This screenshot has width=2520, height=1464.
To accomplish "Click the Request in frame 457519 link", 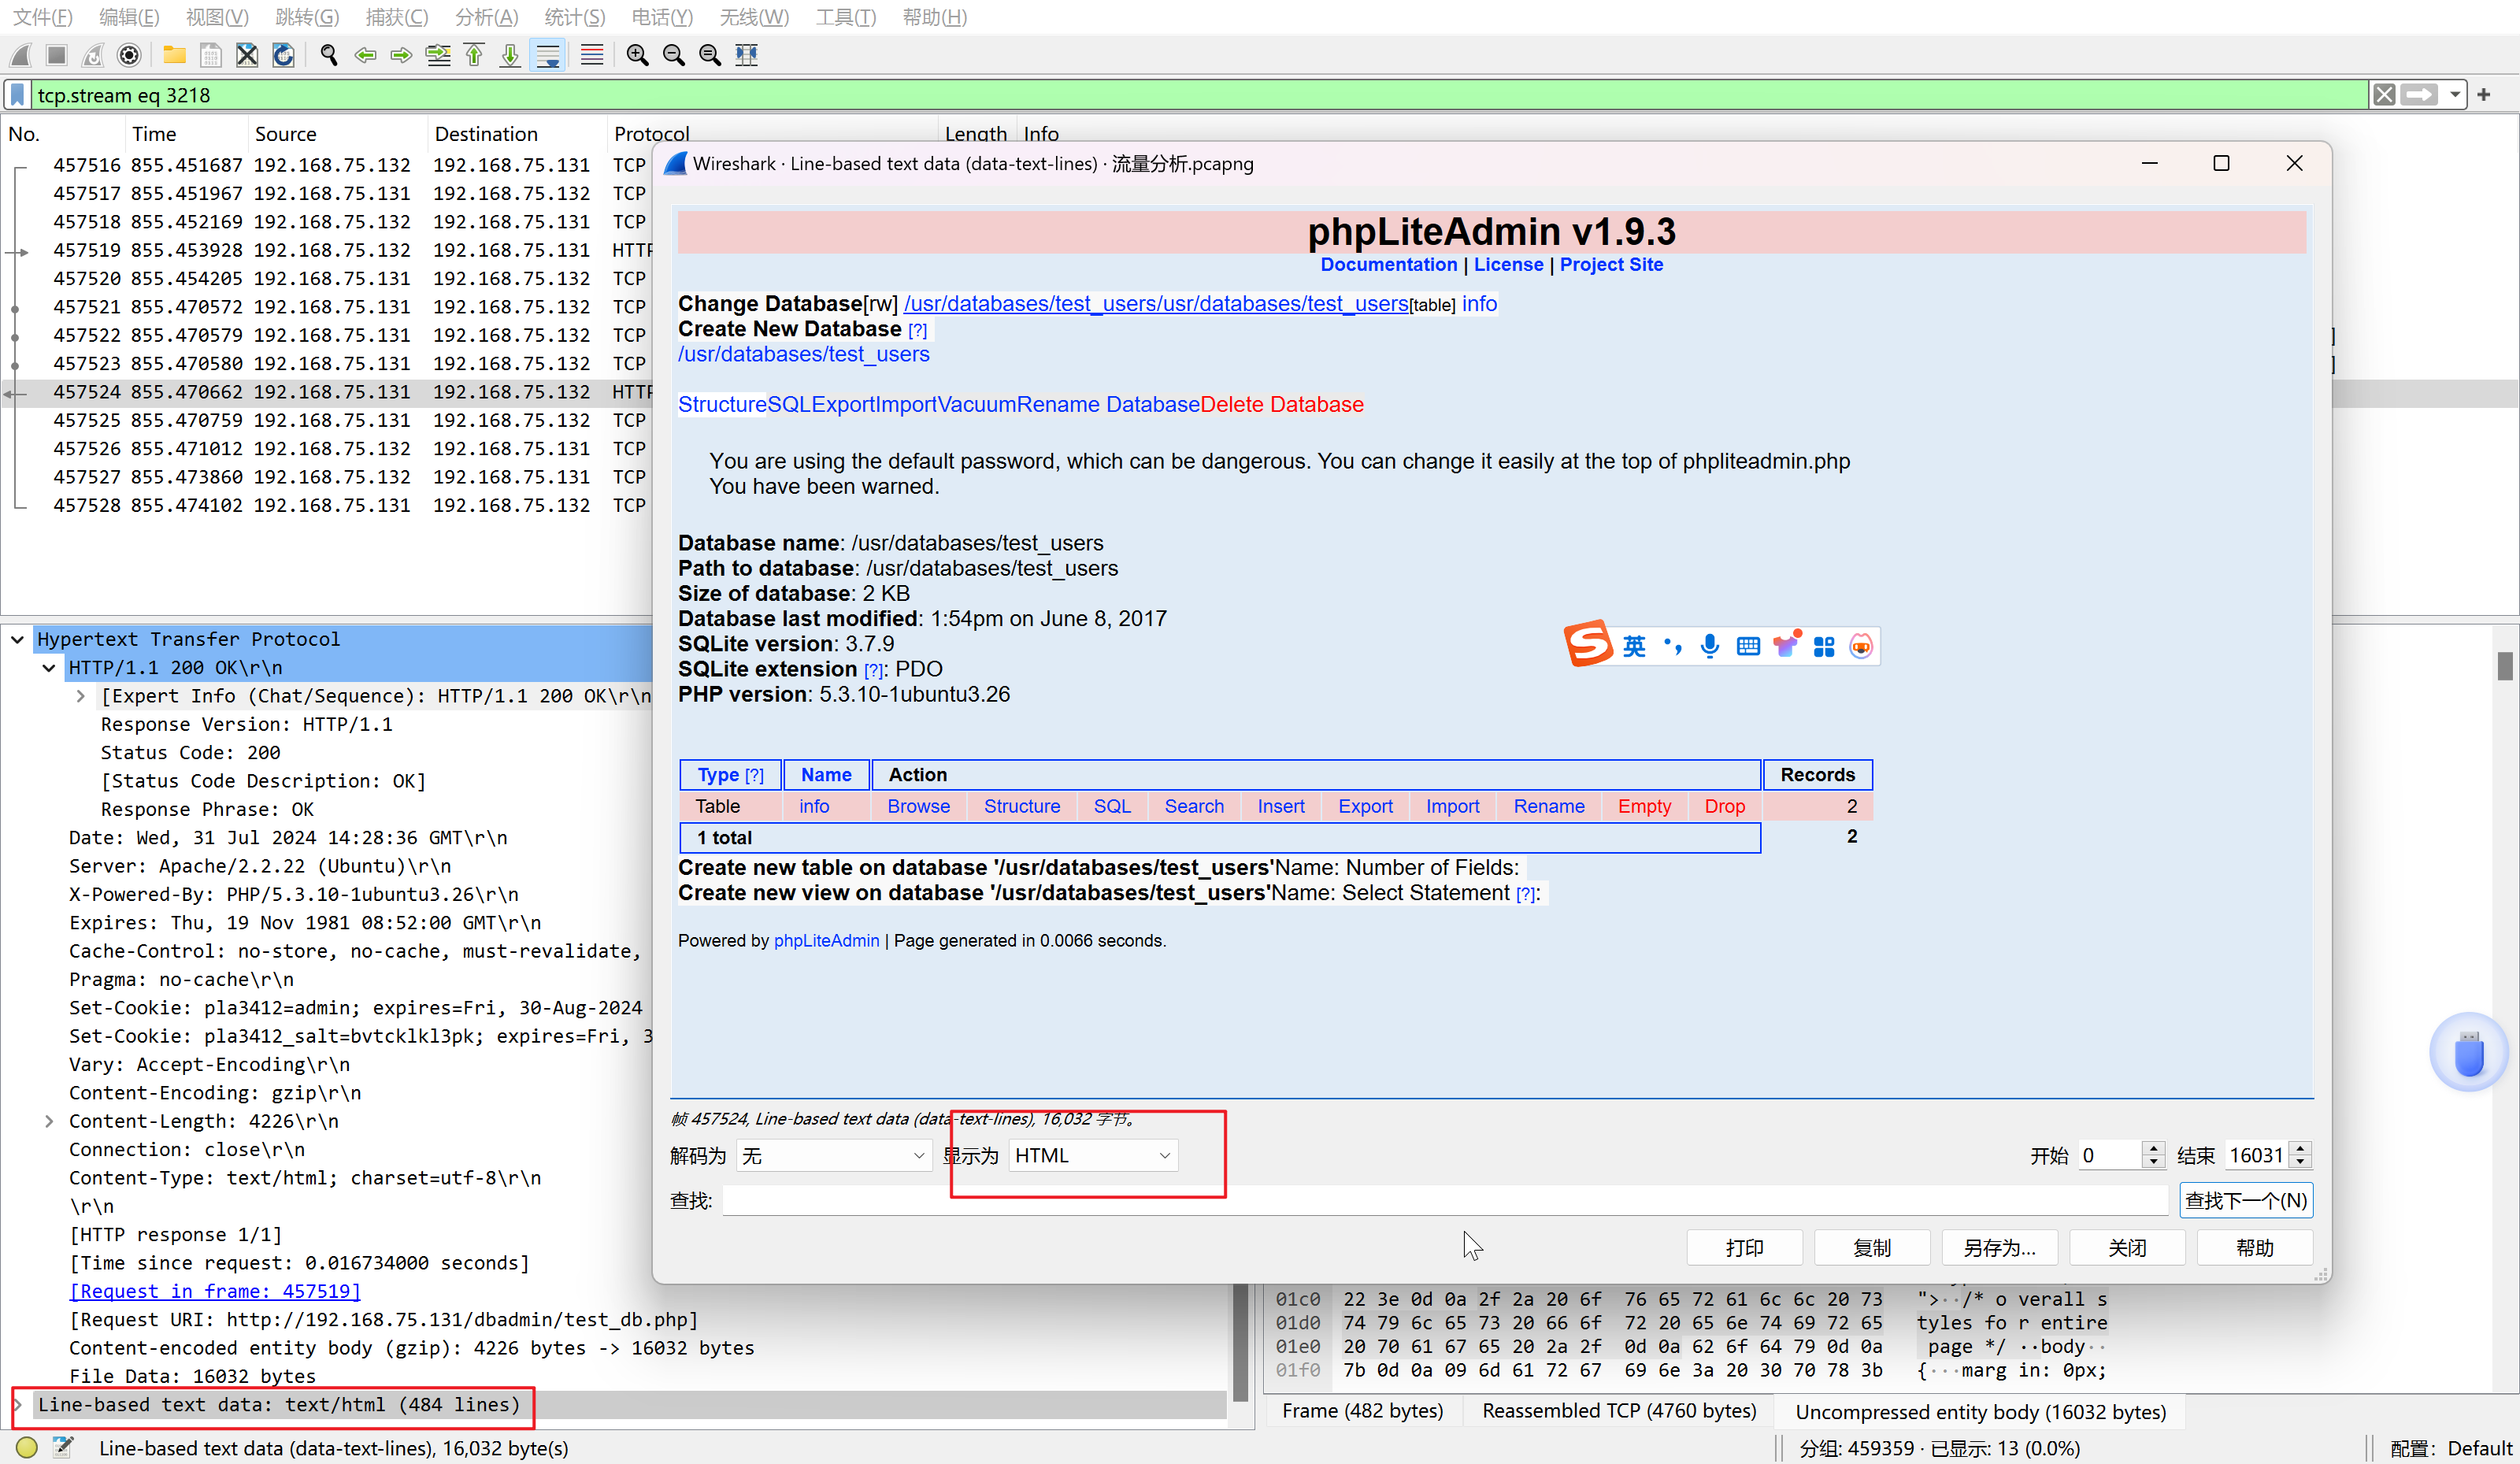I will point(214,1291).
